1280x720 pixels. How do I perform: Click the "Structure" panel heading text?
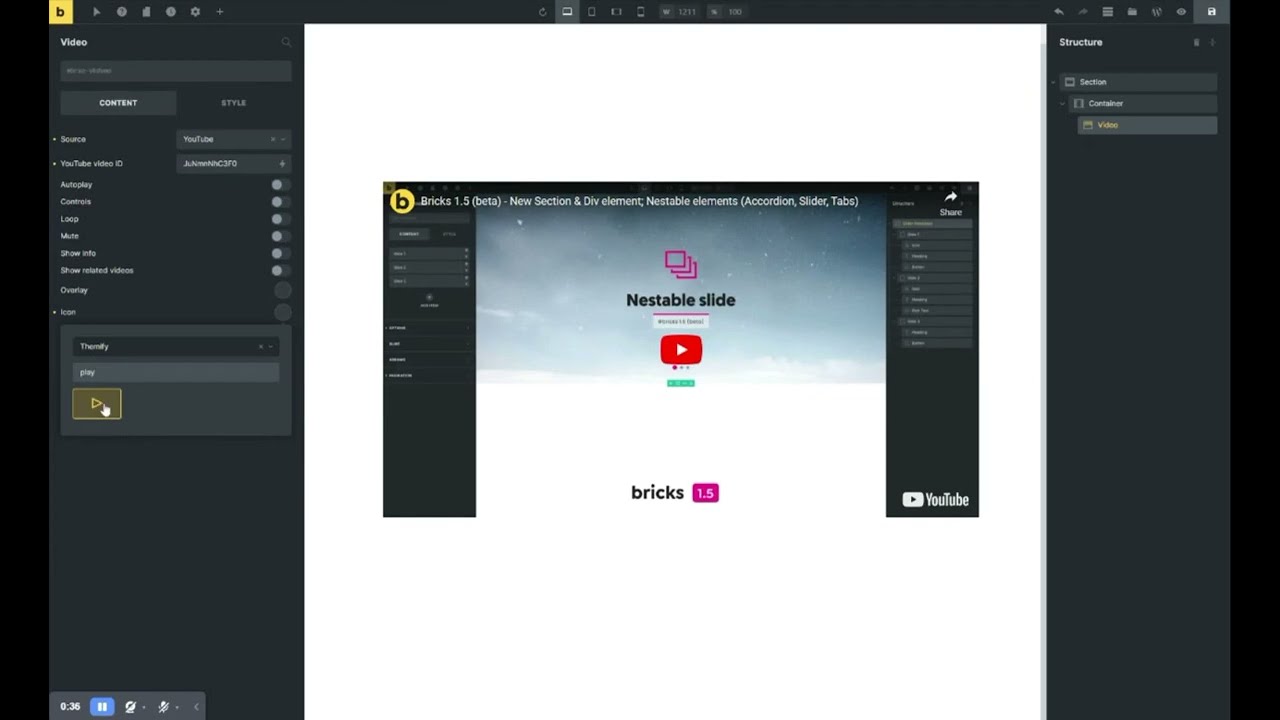(1081, 42)
